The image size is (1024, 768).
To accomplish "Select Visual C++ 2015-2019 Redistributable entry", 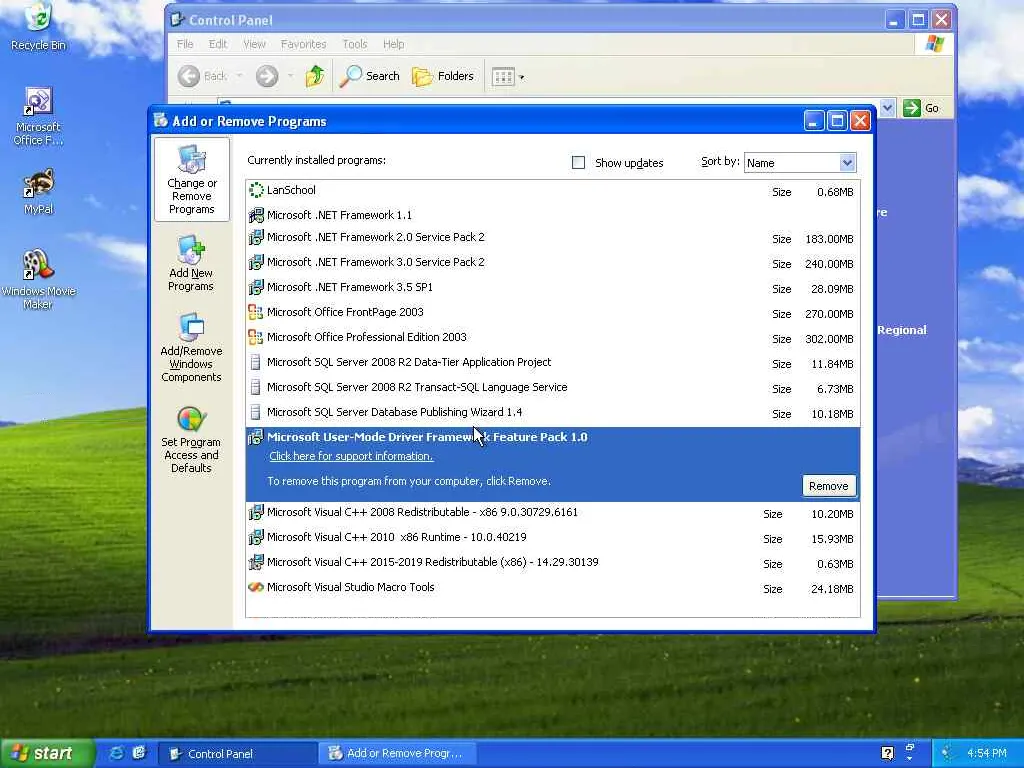I will [x=552, y=562].
